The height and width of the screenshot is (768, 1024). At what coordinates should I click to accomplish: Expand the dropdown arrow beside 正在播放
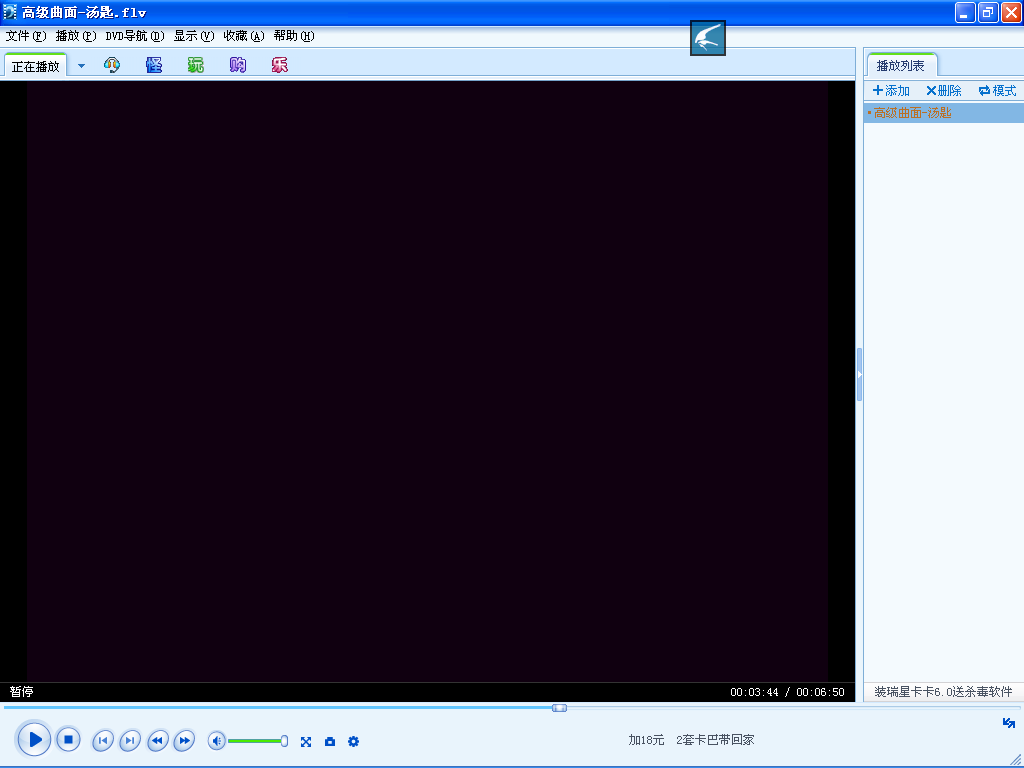[x=81, y=65]
